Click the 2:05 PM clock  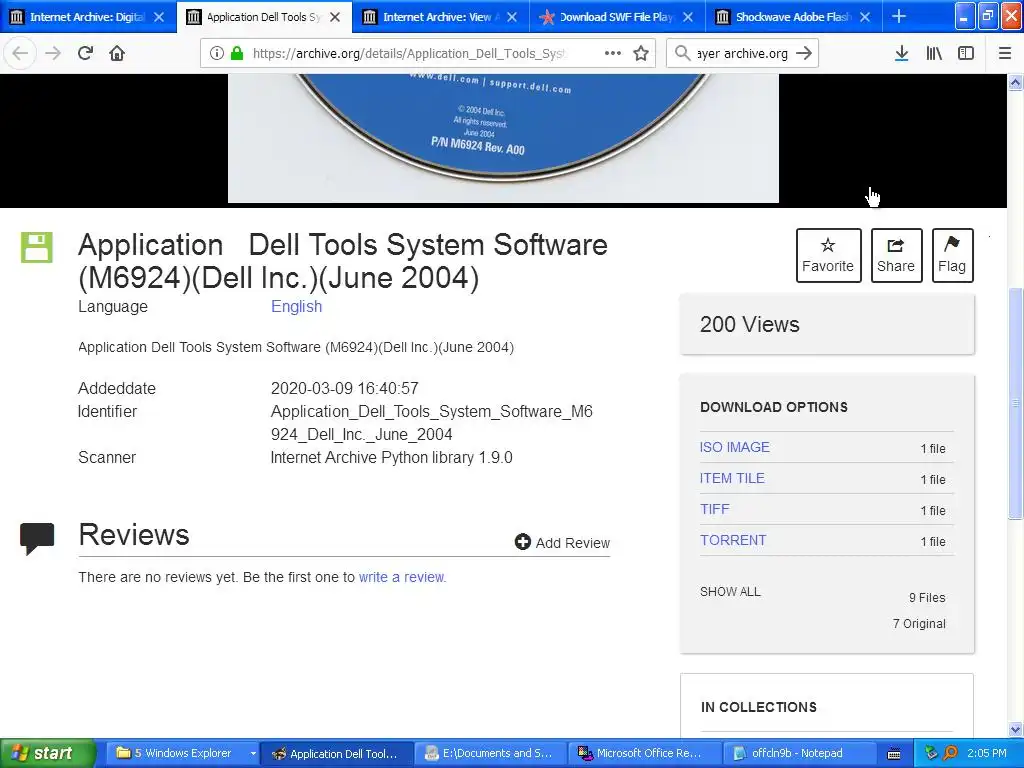pos(987,753)
